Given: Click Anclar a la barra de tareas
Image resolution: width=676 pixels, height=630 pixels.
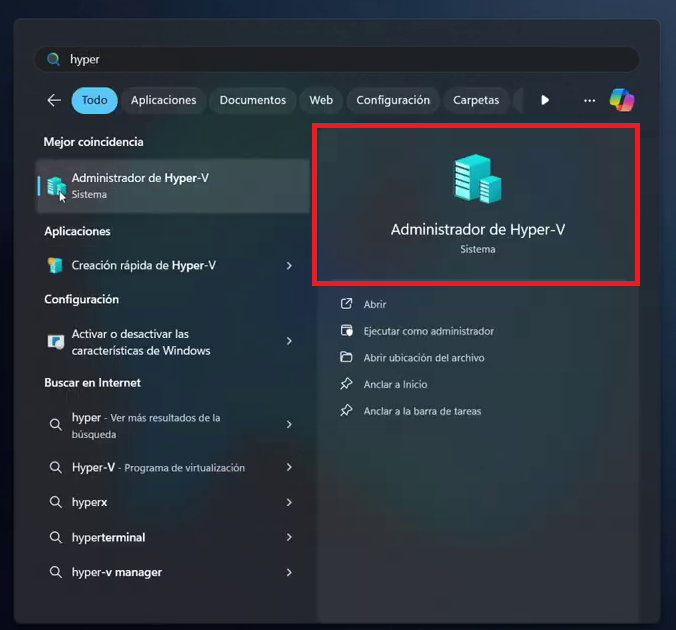Looking at the screenshot, I should 422,411.
